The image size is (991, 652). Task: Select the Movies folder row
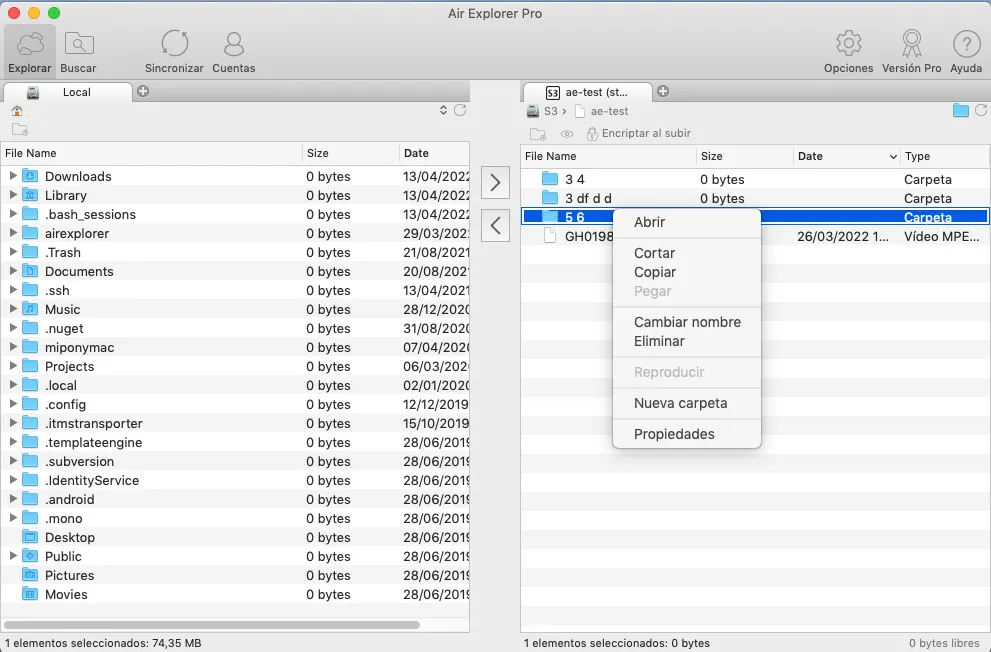(235, 594)
